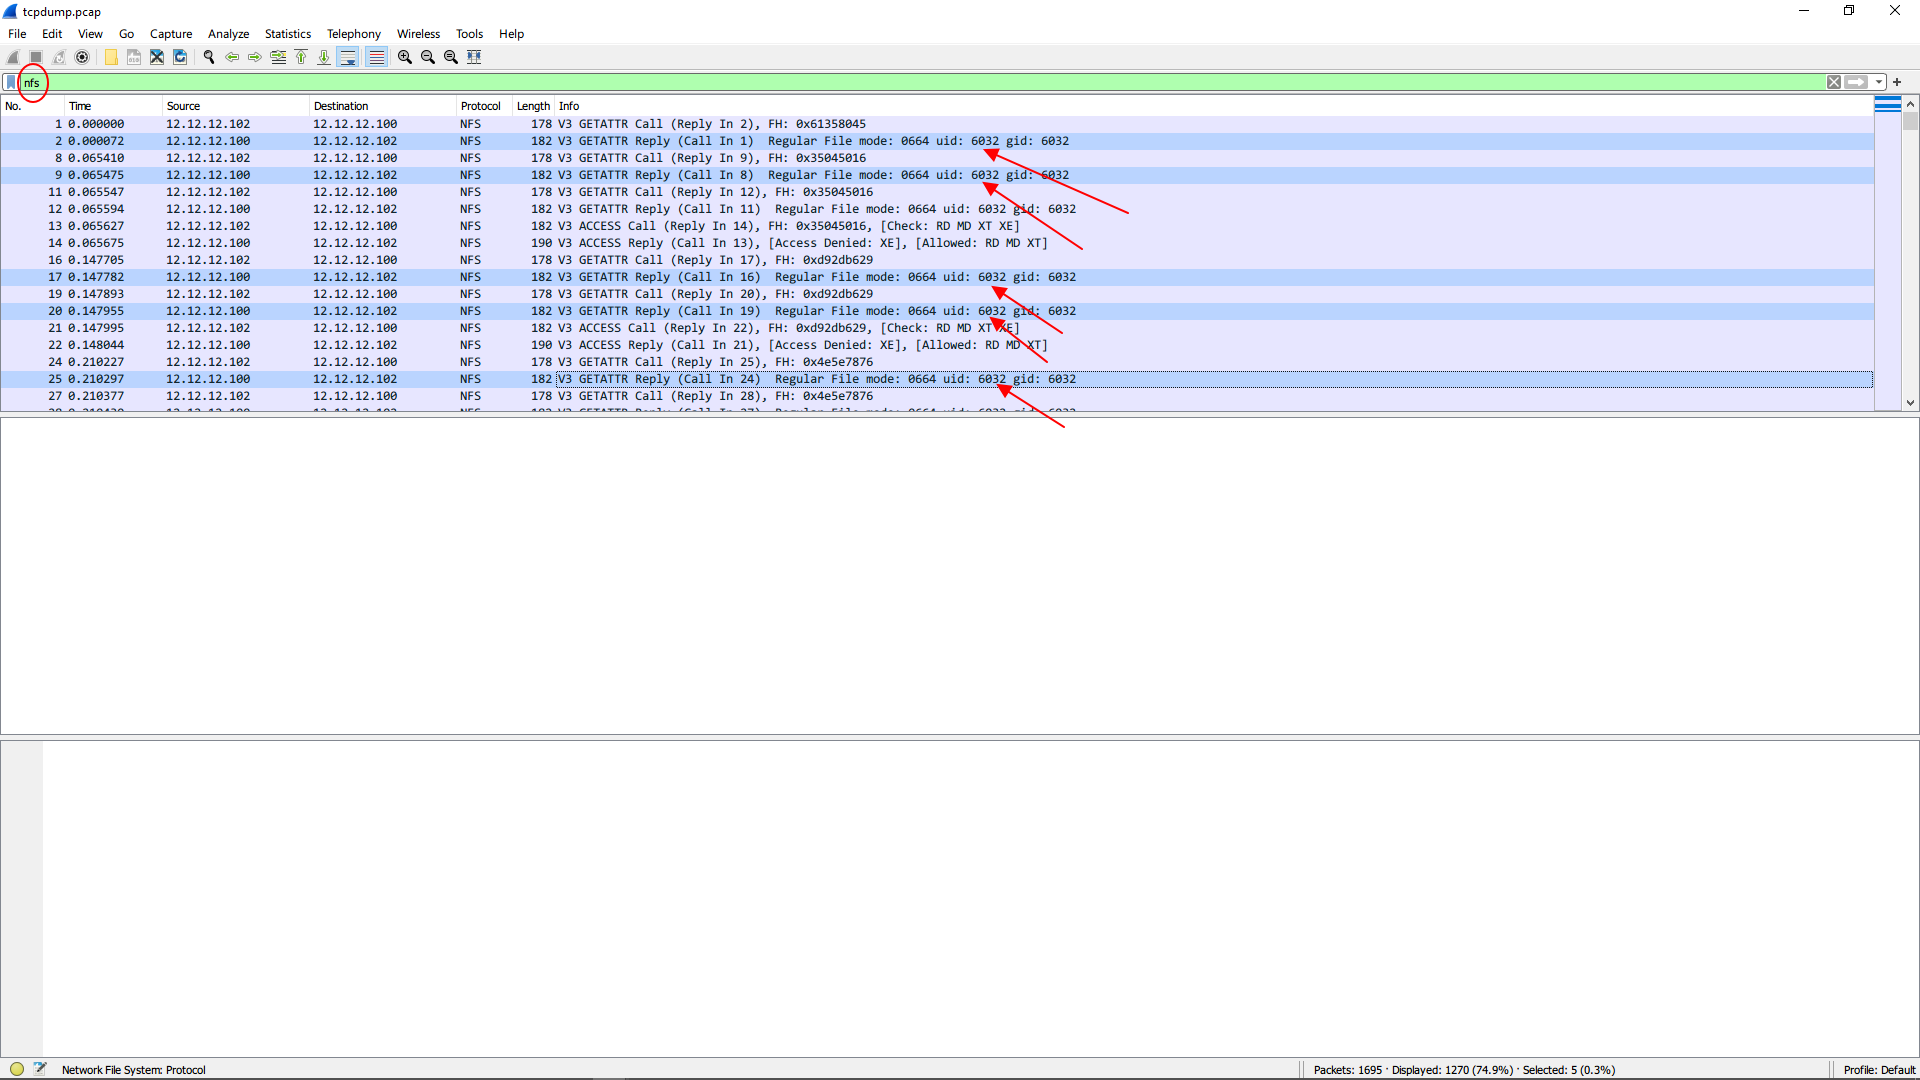Open the View menu

pos(90,34)
